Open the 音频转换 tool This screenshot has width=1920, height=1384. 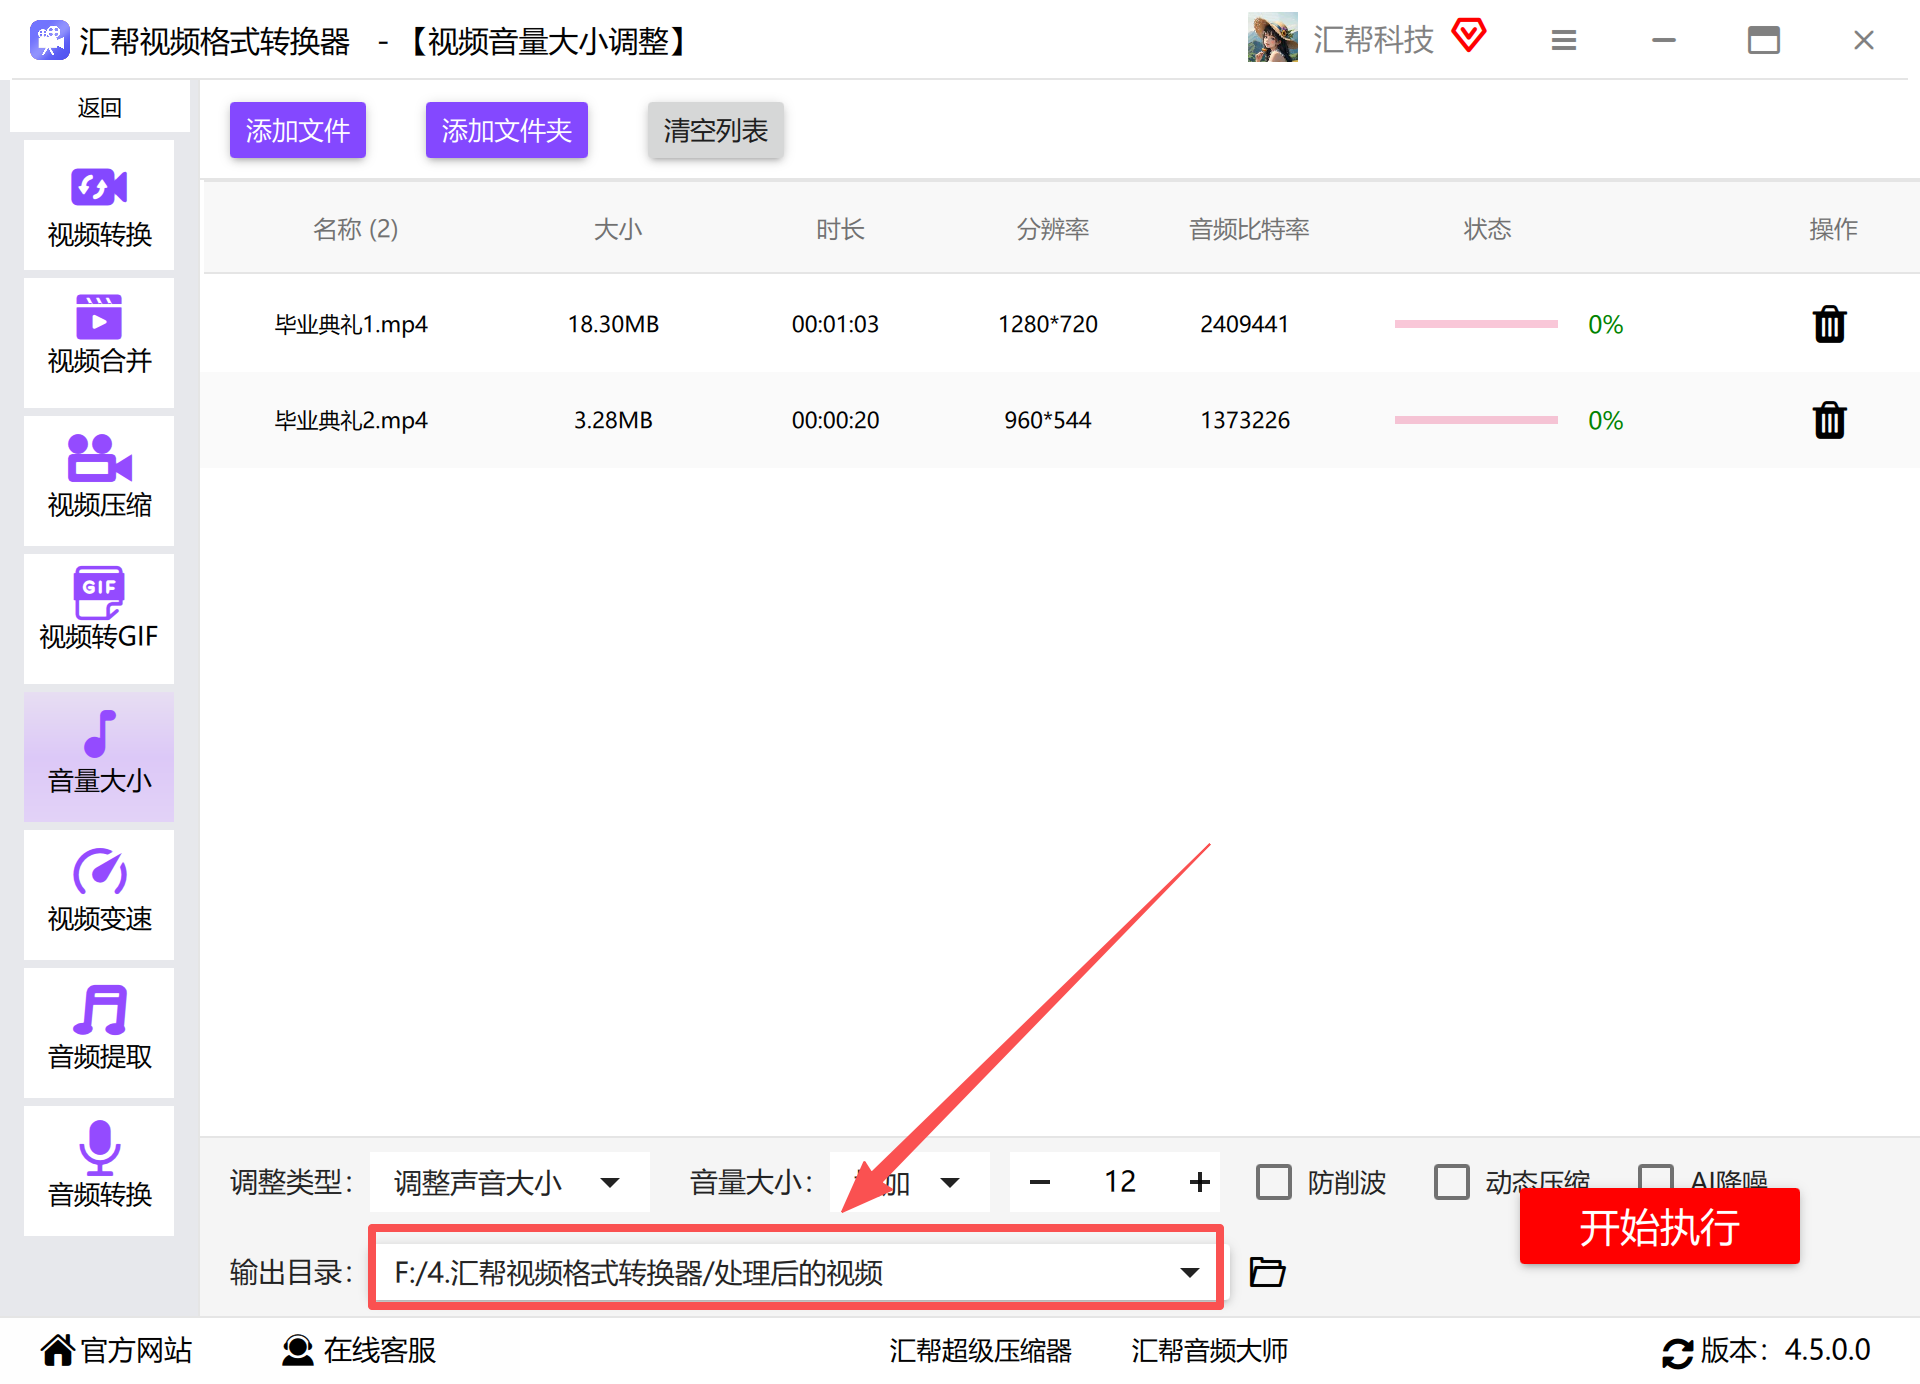click(99, 1171)
